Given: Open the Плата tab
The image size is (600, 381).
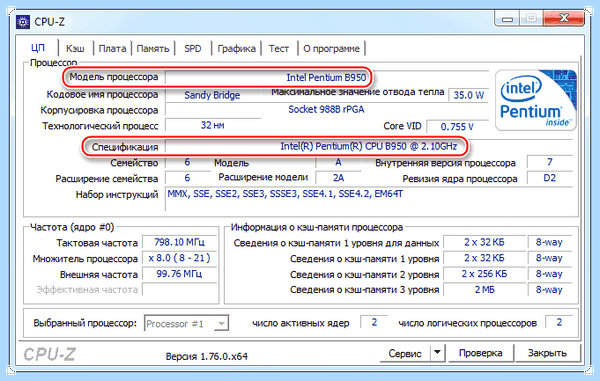Looking at the screenshot, I should click(x=112, y=49).
